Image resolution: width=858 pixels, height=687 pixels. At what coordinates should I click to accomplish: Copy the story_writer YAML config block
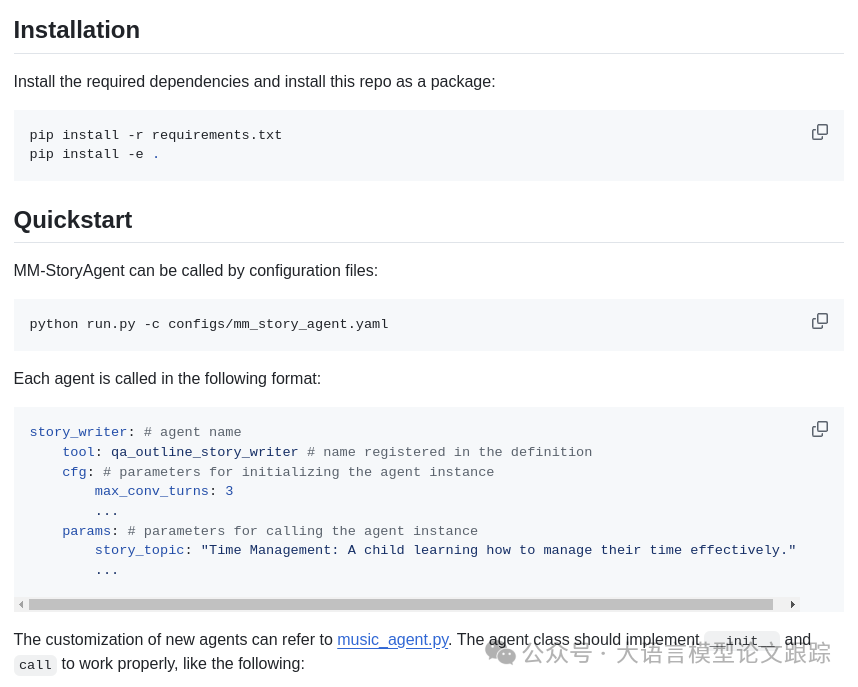tap(820, 429)
